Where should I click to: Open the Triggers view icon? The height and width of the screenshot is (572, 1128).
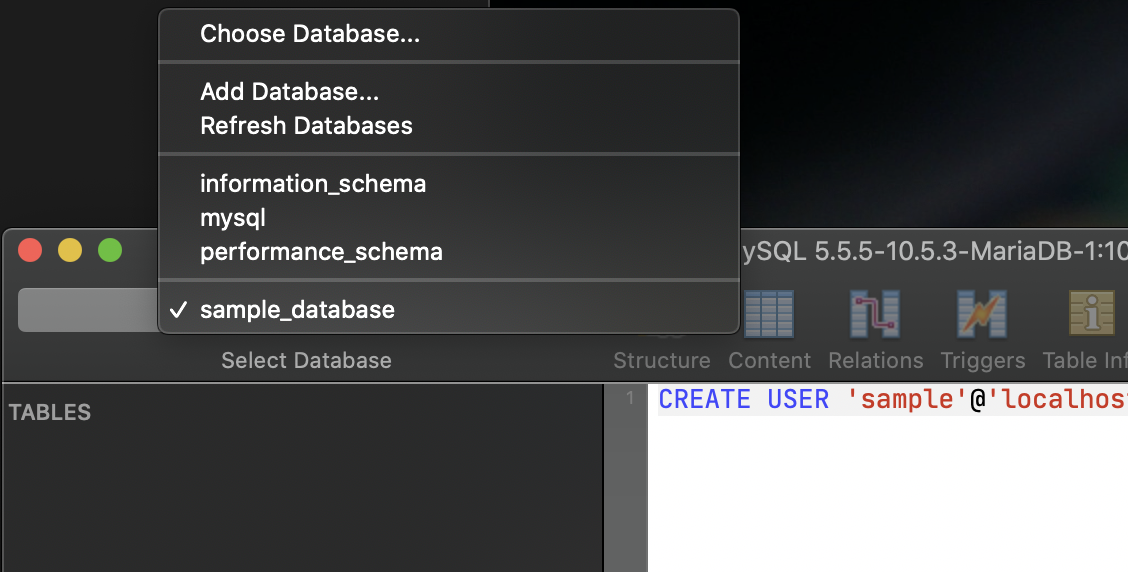982,314
